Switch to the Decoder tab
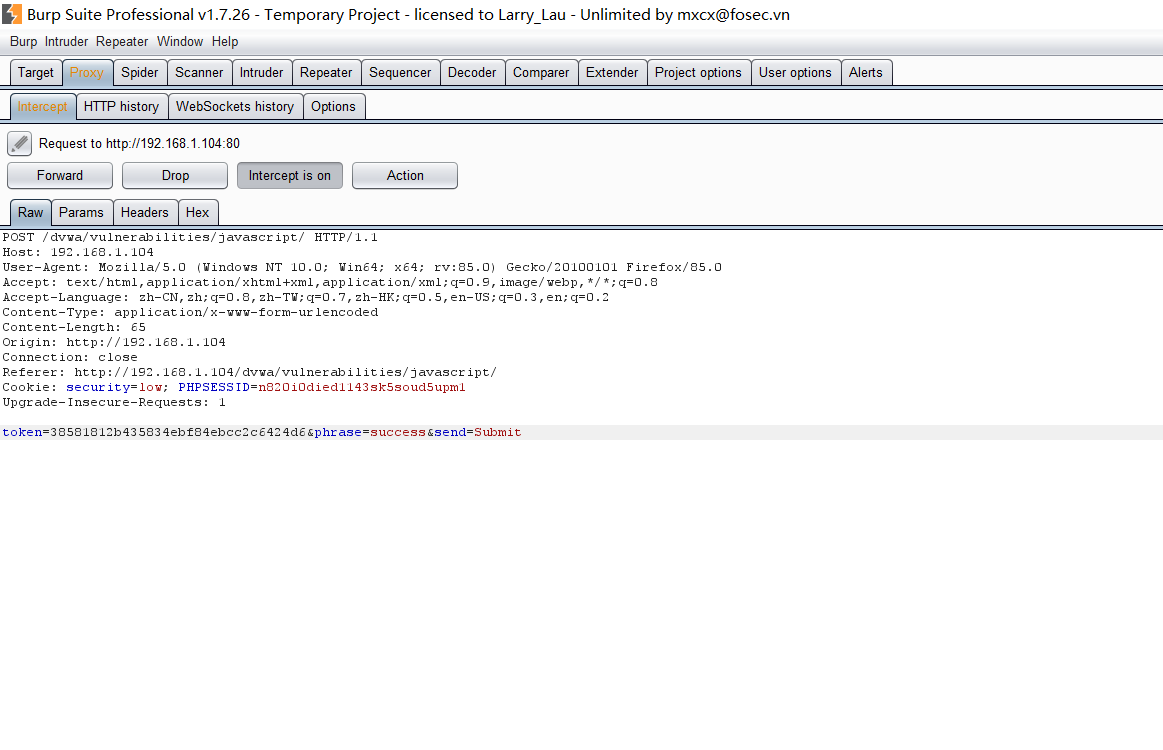Screen dimensions: 1163x750 (472, 72)
